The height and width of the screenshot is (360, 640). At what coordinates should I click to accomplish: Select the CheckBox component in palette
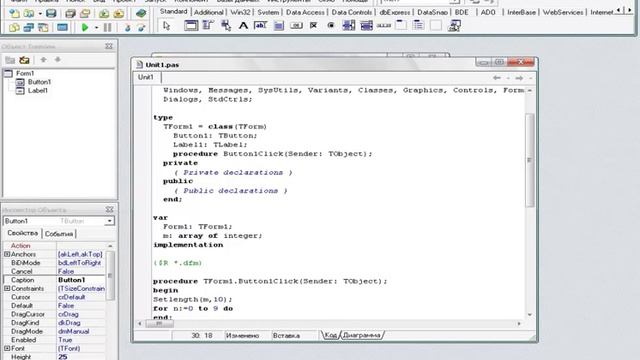(313, 26)
